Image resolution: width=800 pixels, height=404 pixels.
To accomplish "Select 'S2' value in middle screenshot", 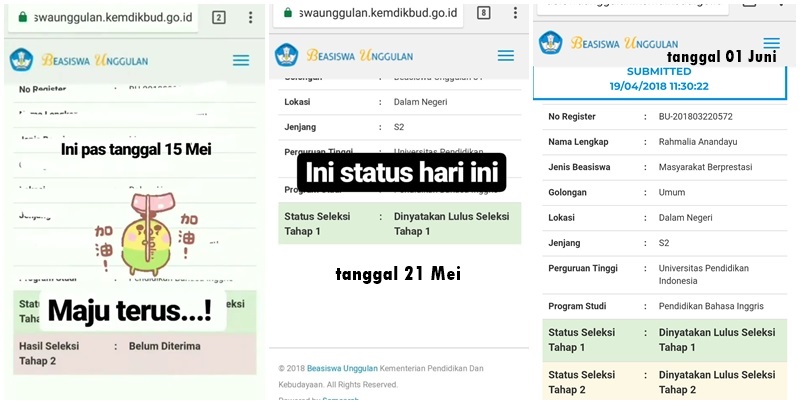I will pyautogui.click(x=399, y=127).
